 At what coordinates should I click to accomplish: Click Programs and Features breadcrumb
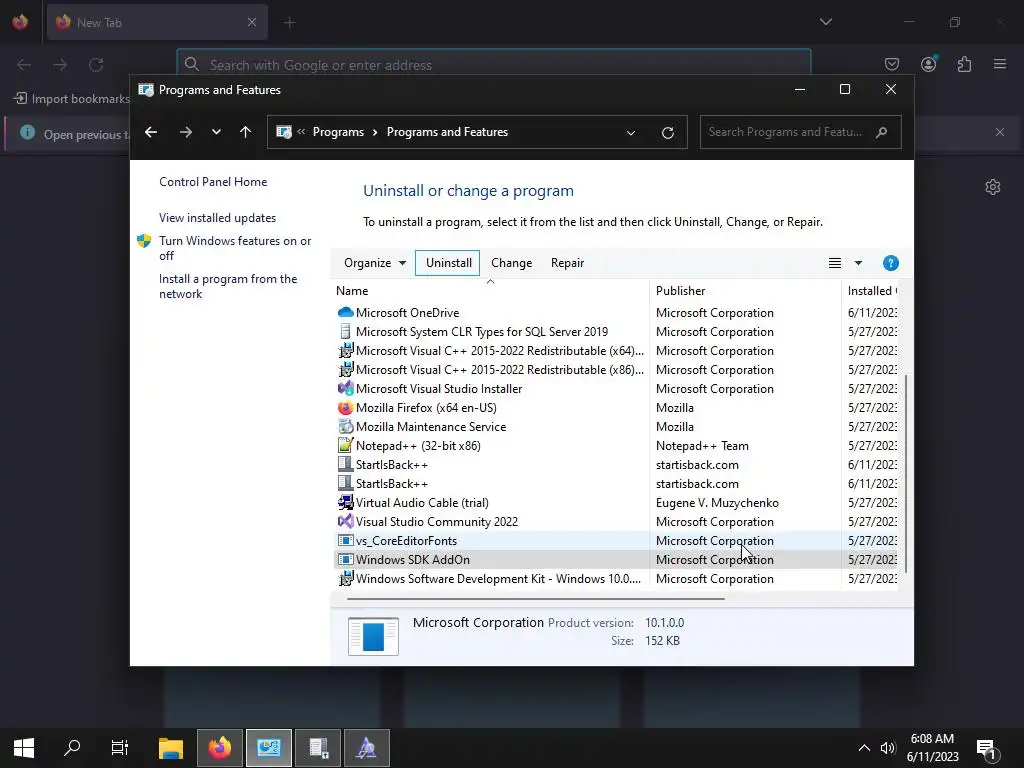[x=447, y=132]
